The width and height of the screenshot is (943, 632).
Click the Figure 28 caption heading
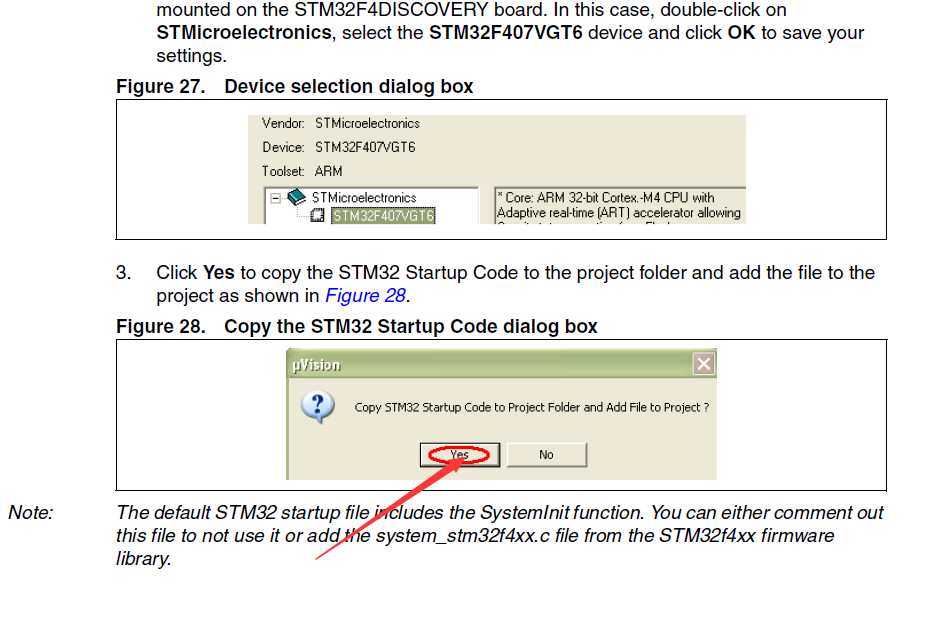click(x=357, y=327)
